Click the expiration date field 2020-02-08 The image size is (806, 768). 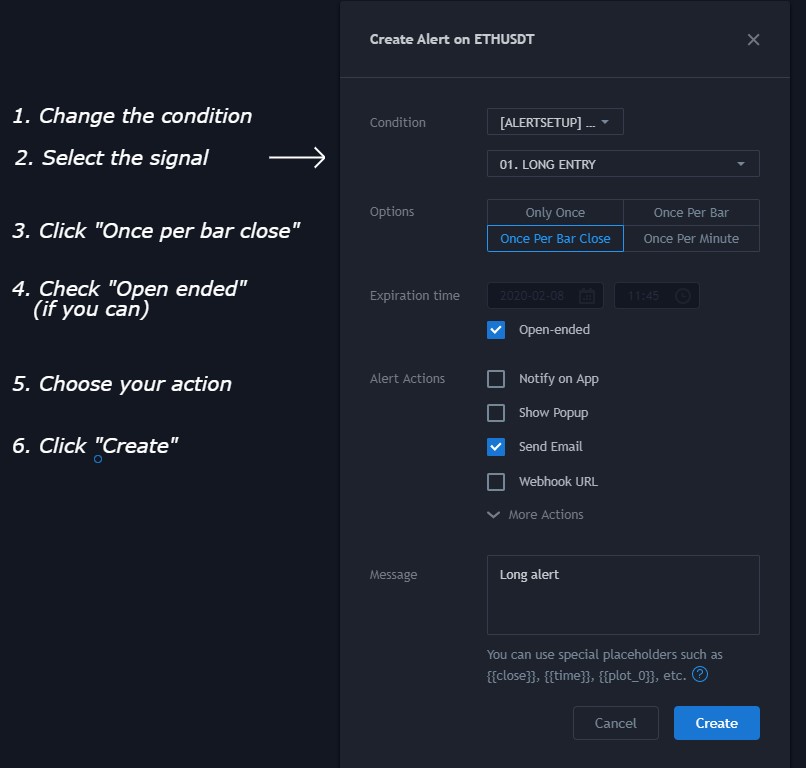(x=545, y=296)
